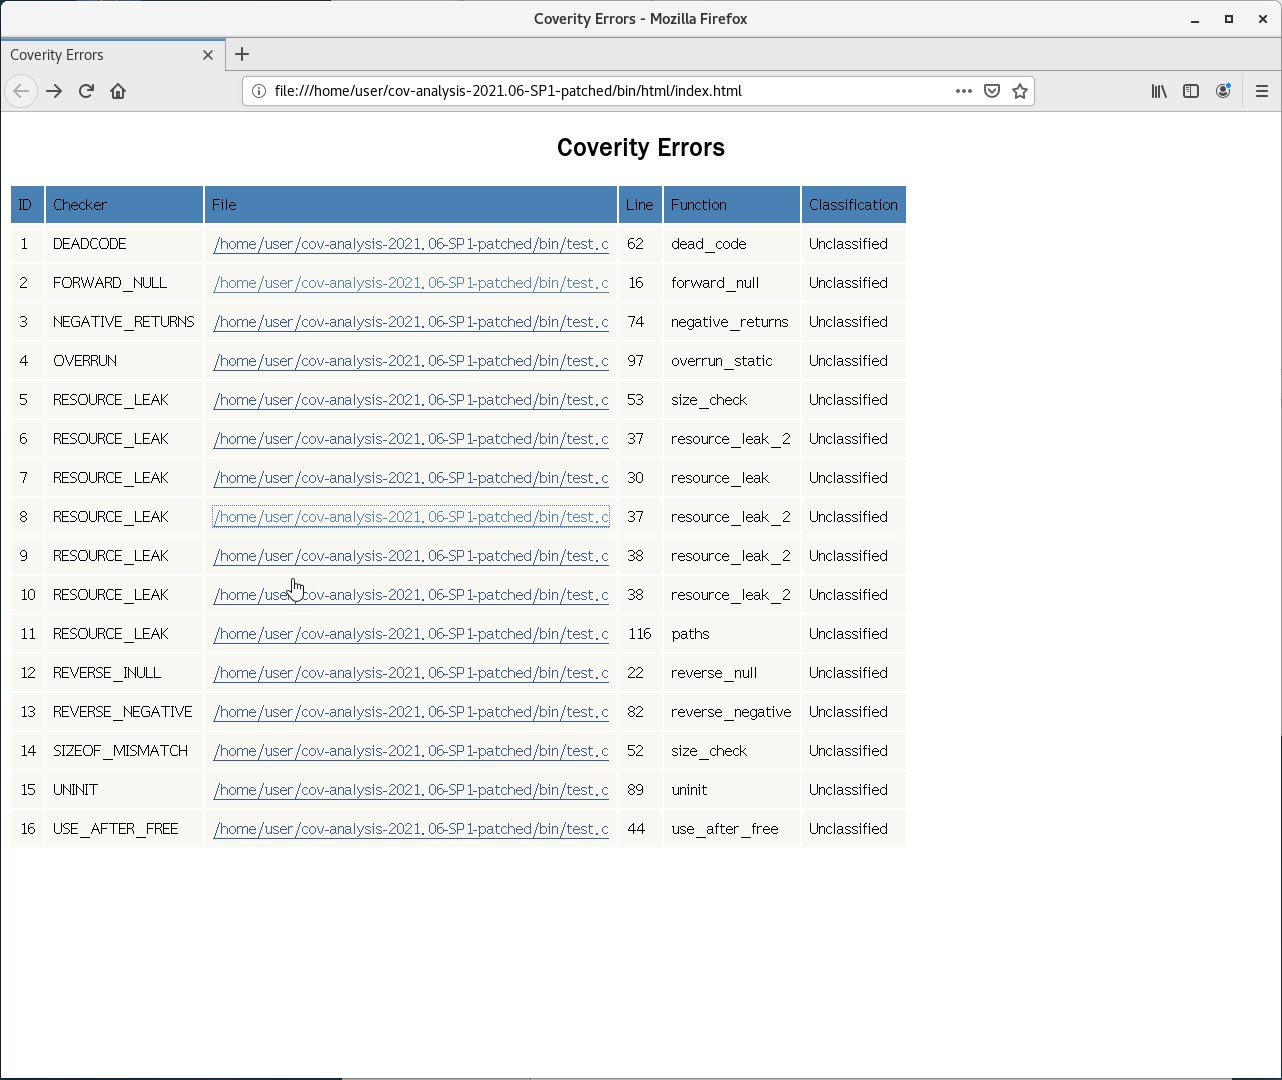Select the NEGATIVE_RETURNS checker cell
Image resolution: width=1282 pixels, height=1080 pixels.
point(124,322)
